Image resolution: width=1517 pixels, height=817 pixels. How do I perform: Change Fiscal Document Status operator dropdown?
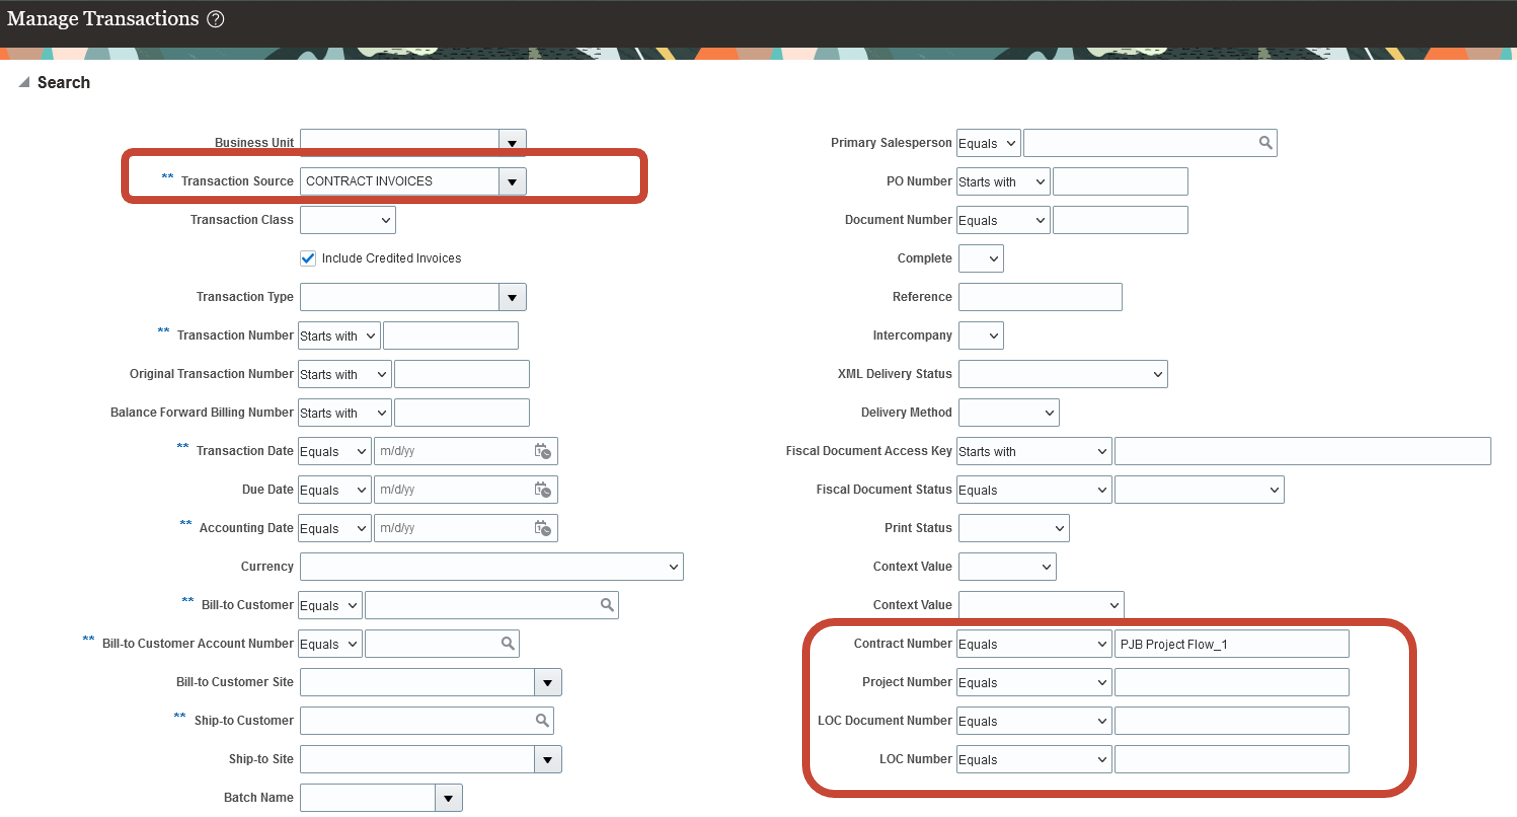coord(1034,490)
